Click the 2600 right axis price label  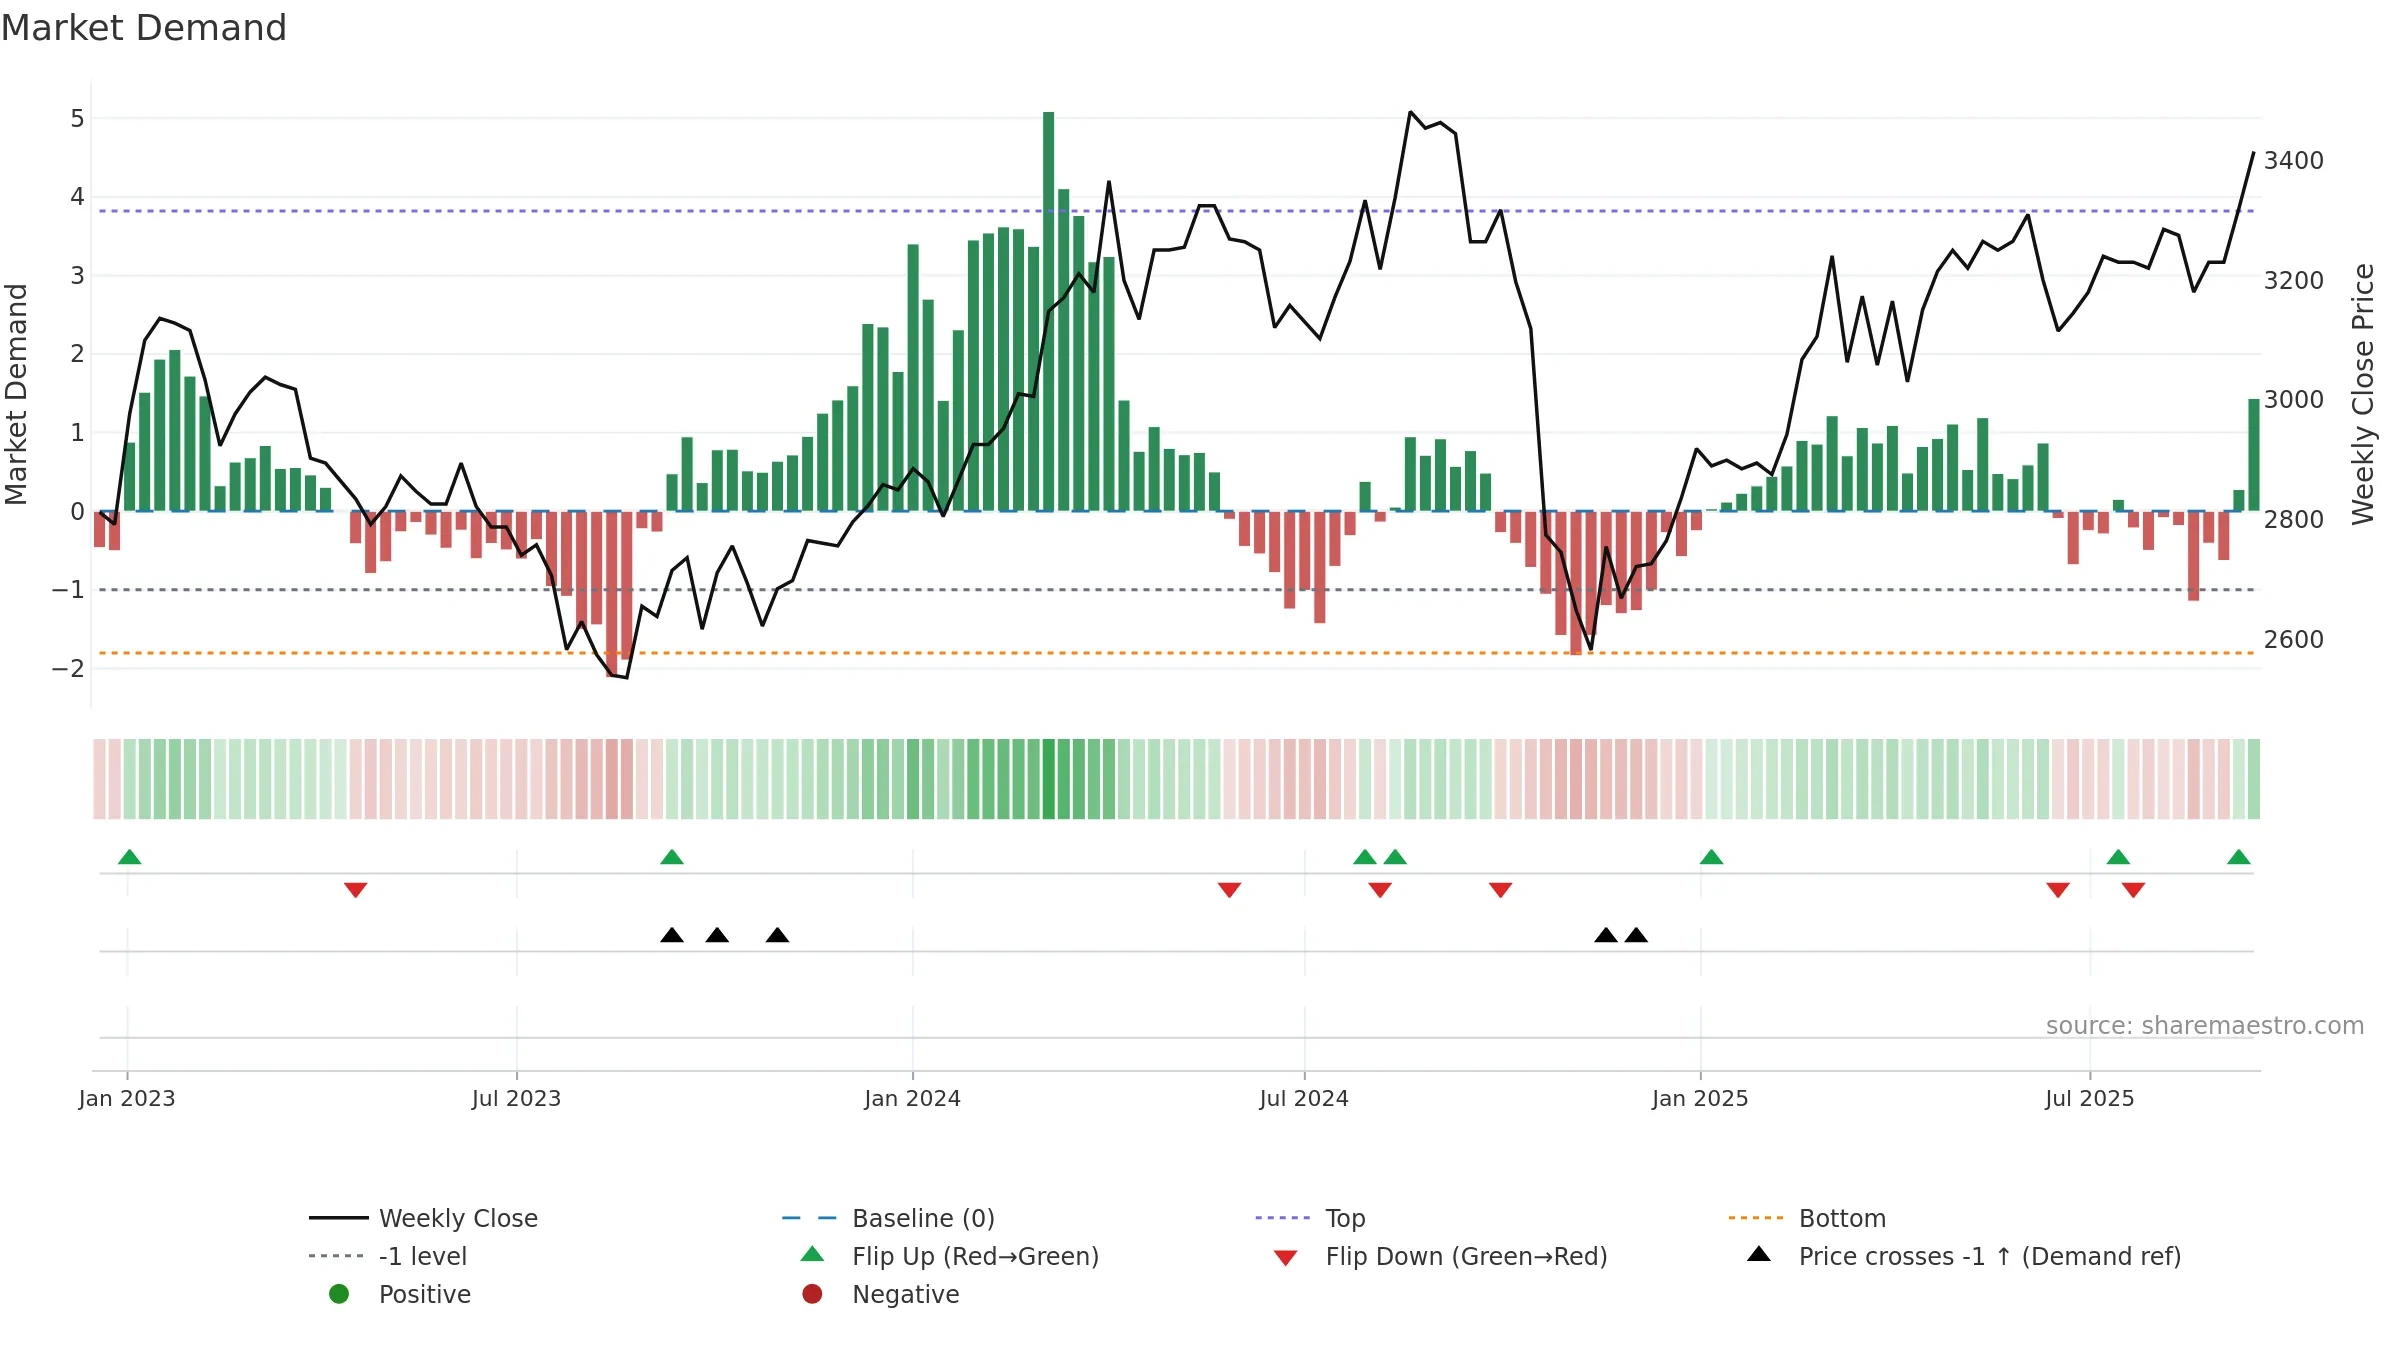[2294, 639]
